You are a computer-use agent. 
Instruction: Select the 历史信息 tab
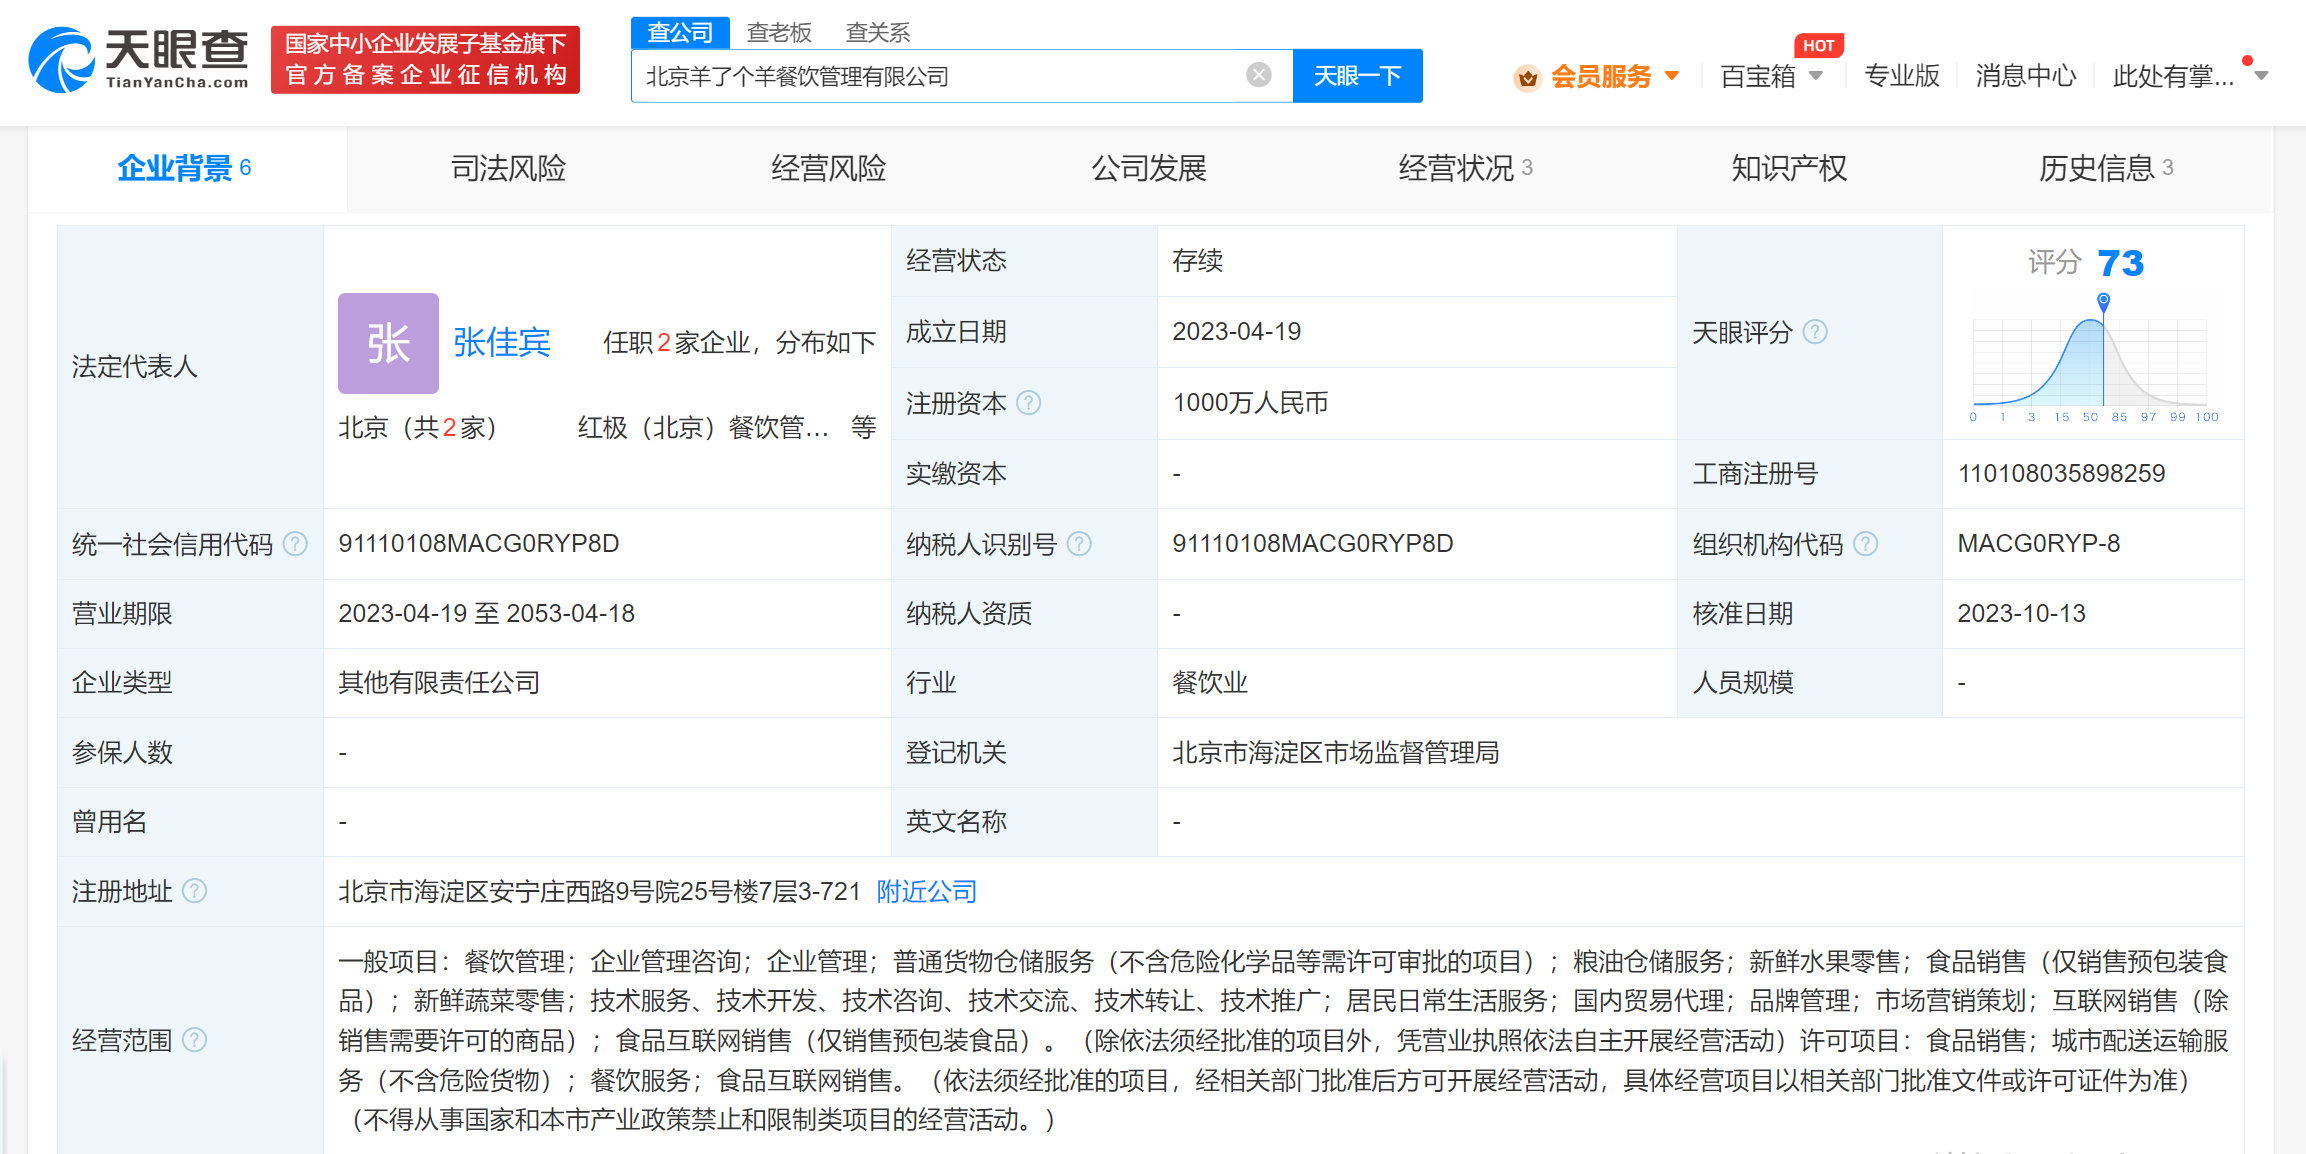pos(2105,168)
